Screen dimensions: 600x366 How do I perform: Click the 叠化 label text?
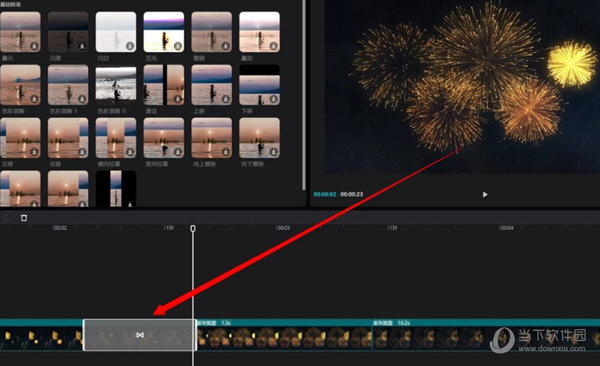[x=7, y=58]
